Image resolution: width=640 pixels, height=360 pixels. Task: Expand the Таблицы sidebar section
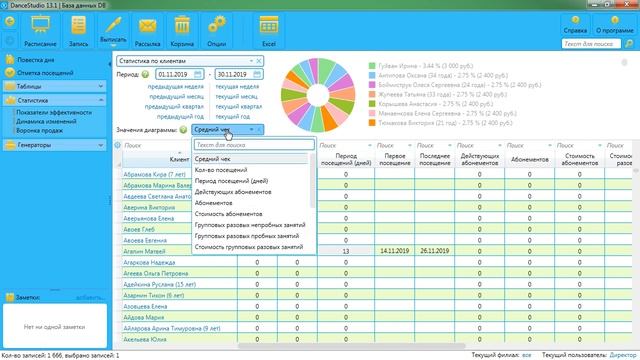click(x=55, y=87)
